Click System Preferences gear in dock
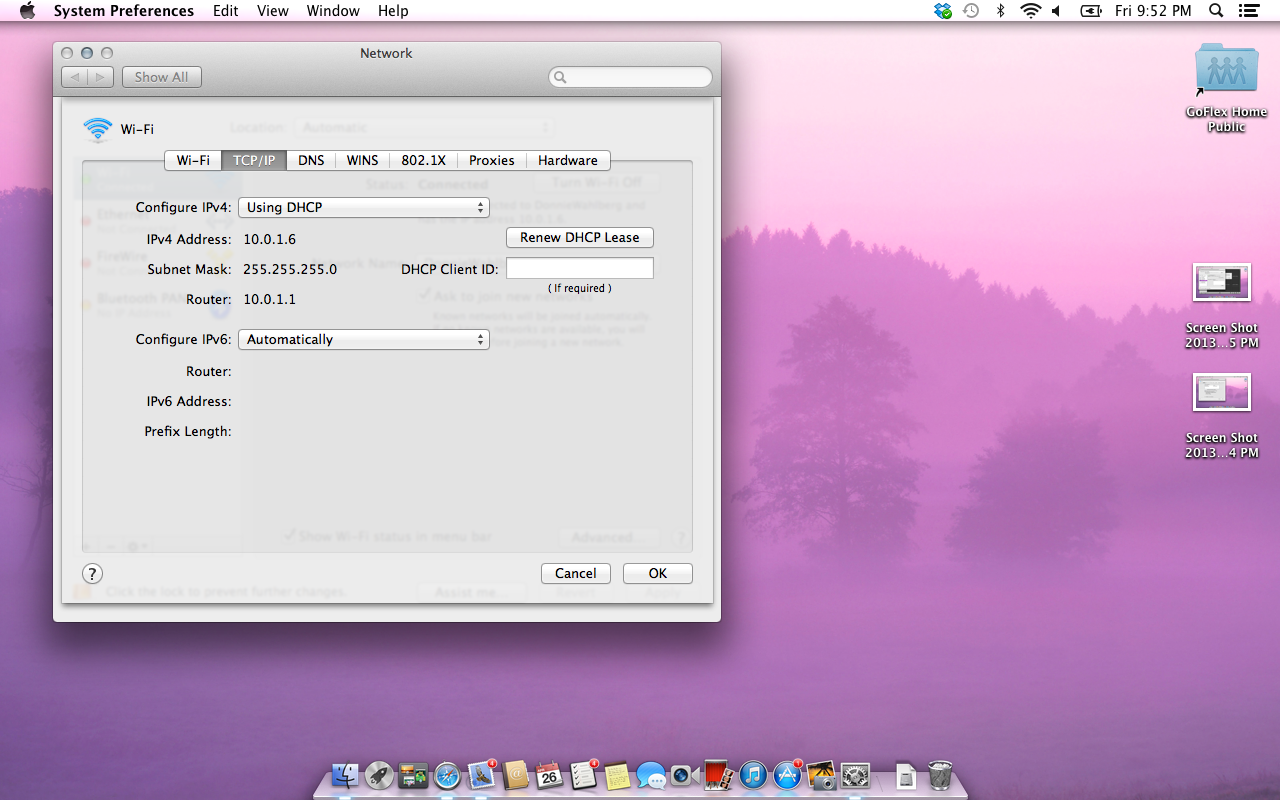Screen dimensions: 1280x800 [x=855, y=775]
